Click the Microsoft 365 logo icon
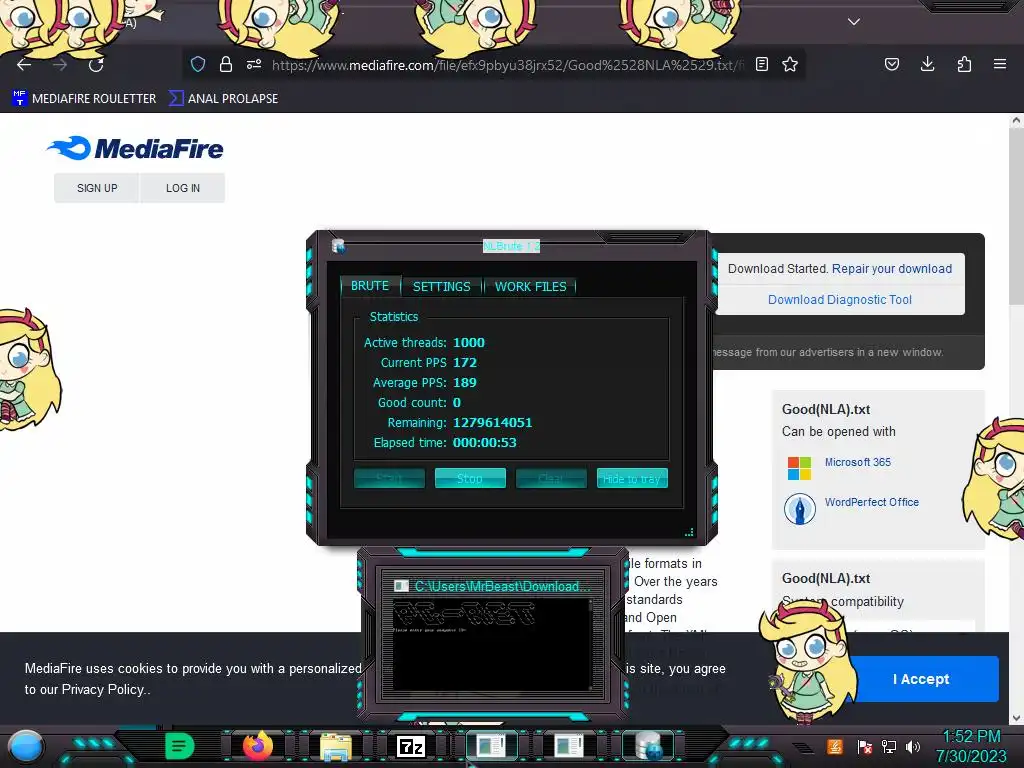The width and height of the screenshot is (1024, 768). [x=799, y=468]
